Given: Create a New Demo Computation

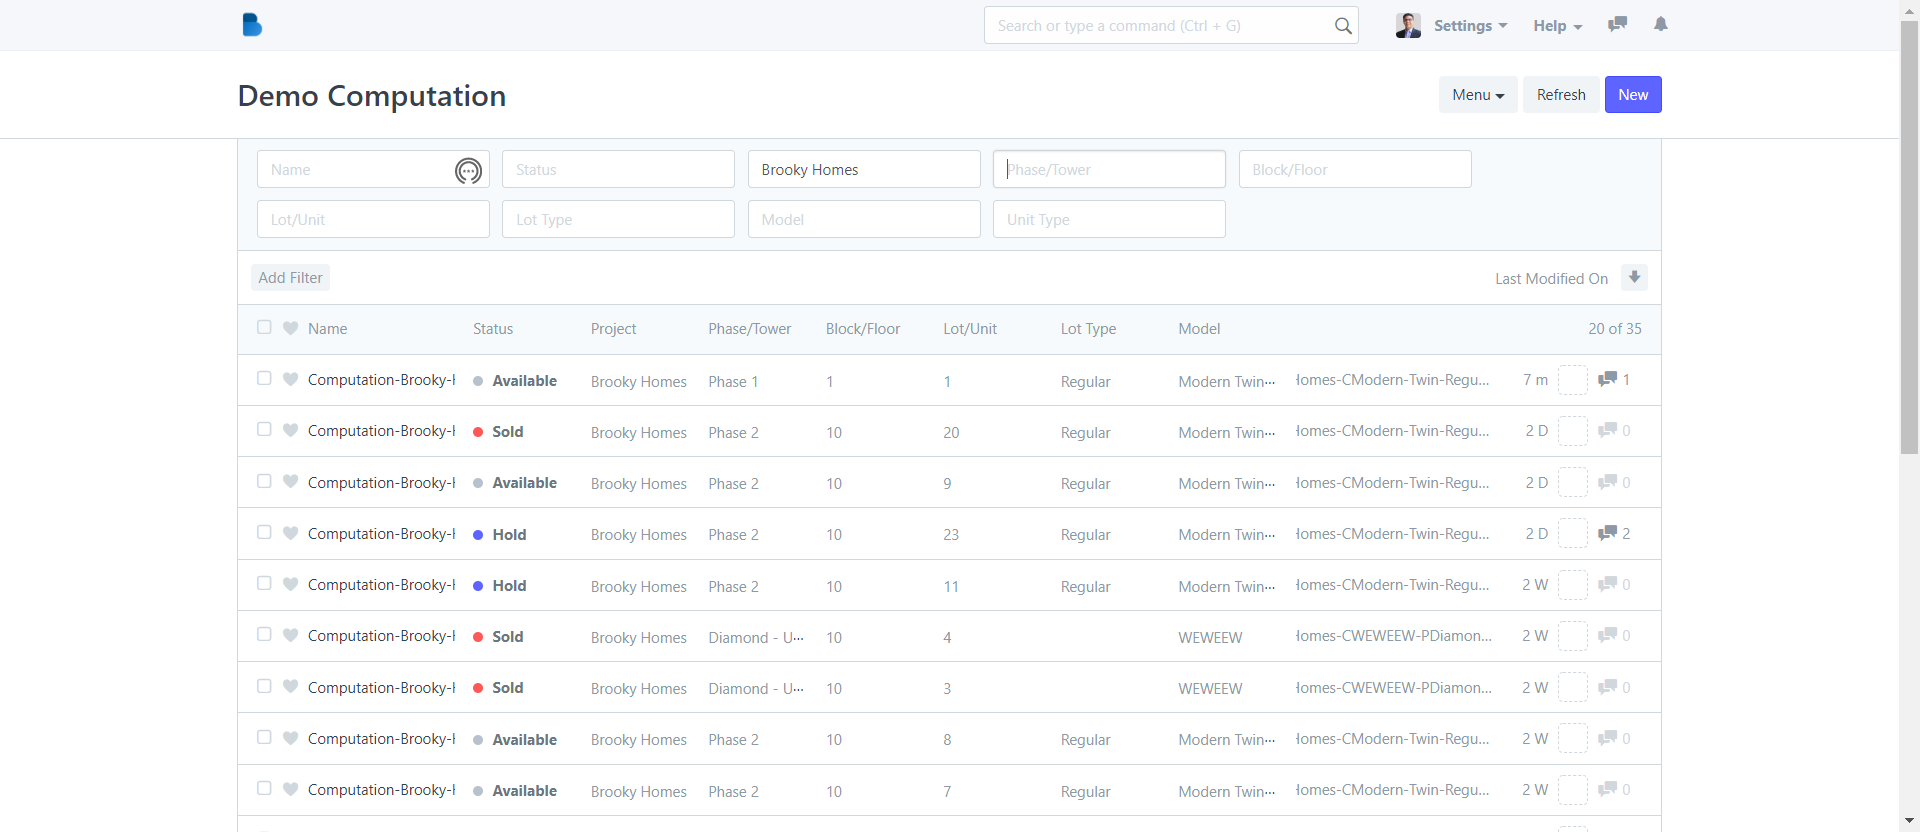Looking at the screenshot, I should [x=1632, y=95].
